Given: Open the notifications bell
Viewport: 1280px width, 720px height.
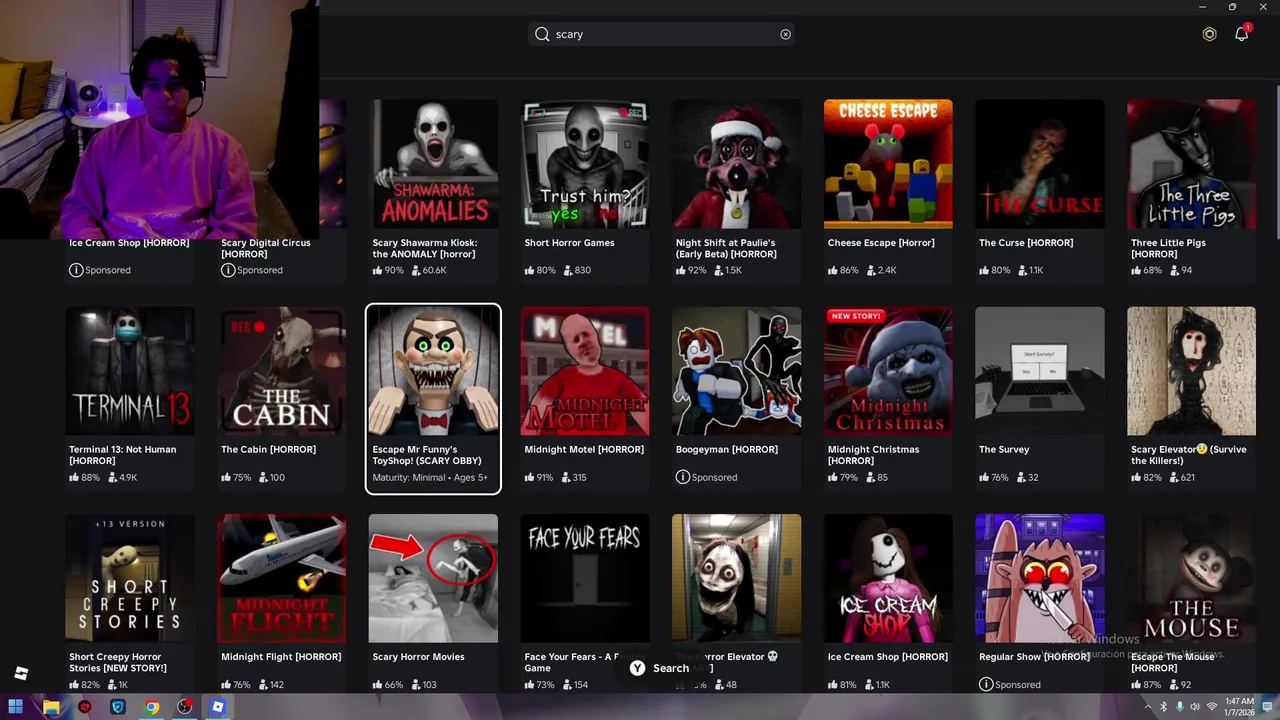Looking at the screenshot, I should coord(1242,34).
